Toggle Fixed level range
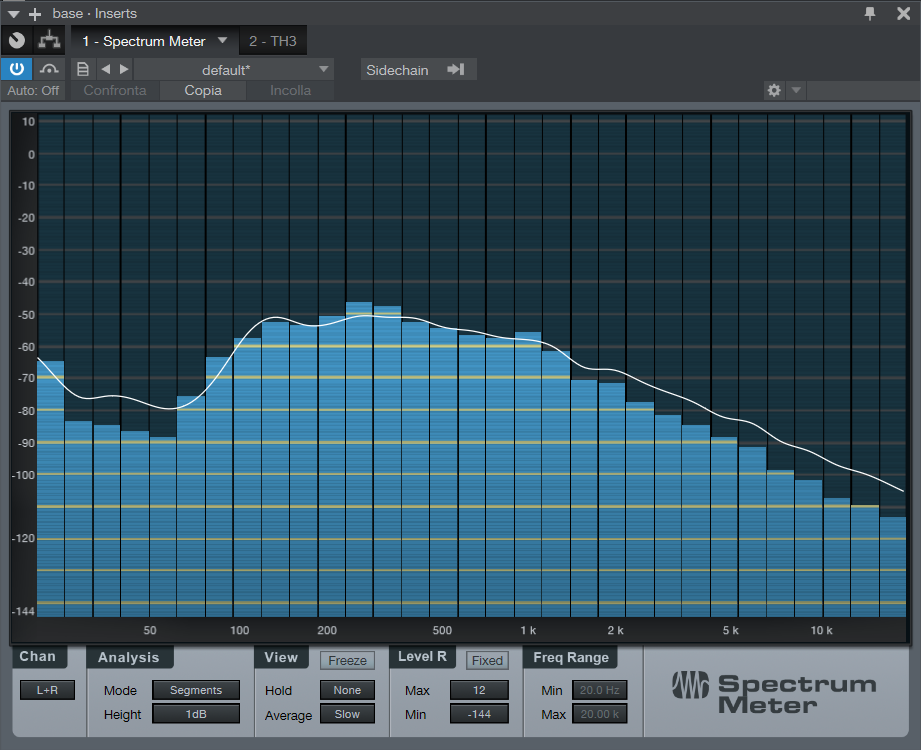 click(x=487, y=660)
